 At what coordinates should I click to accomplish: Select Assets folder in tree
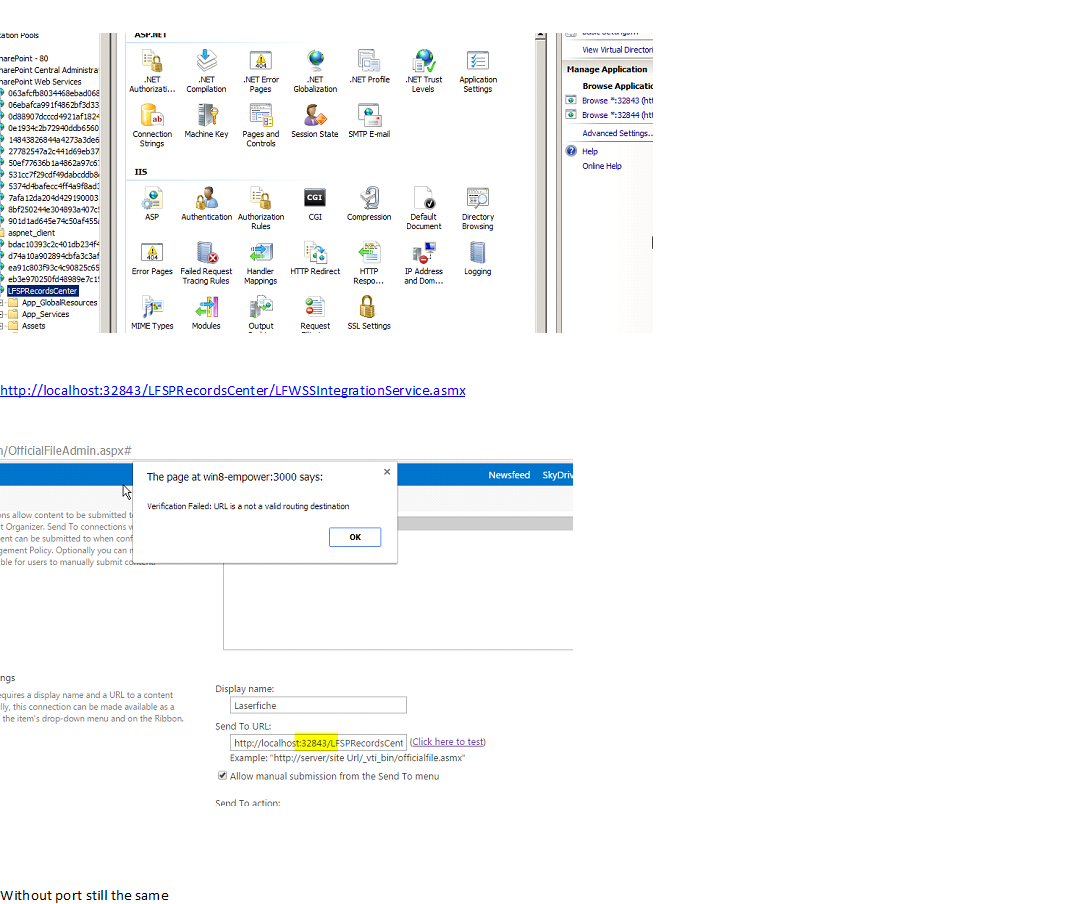(33, 326)
